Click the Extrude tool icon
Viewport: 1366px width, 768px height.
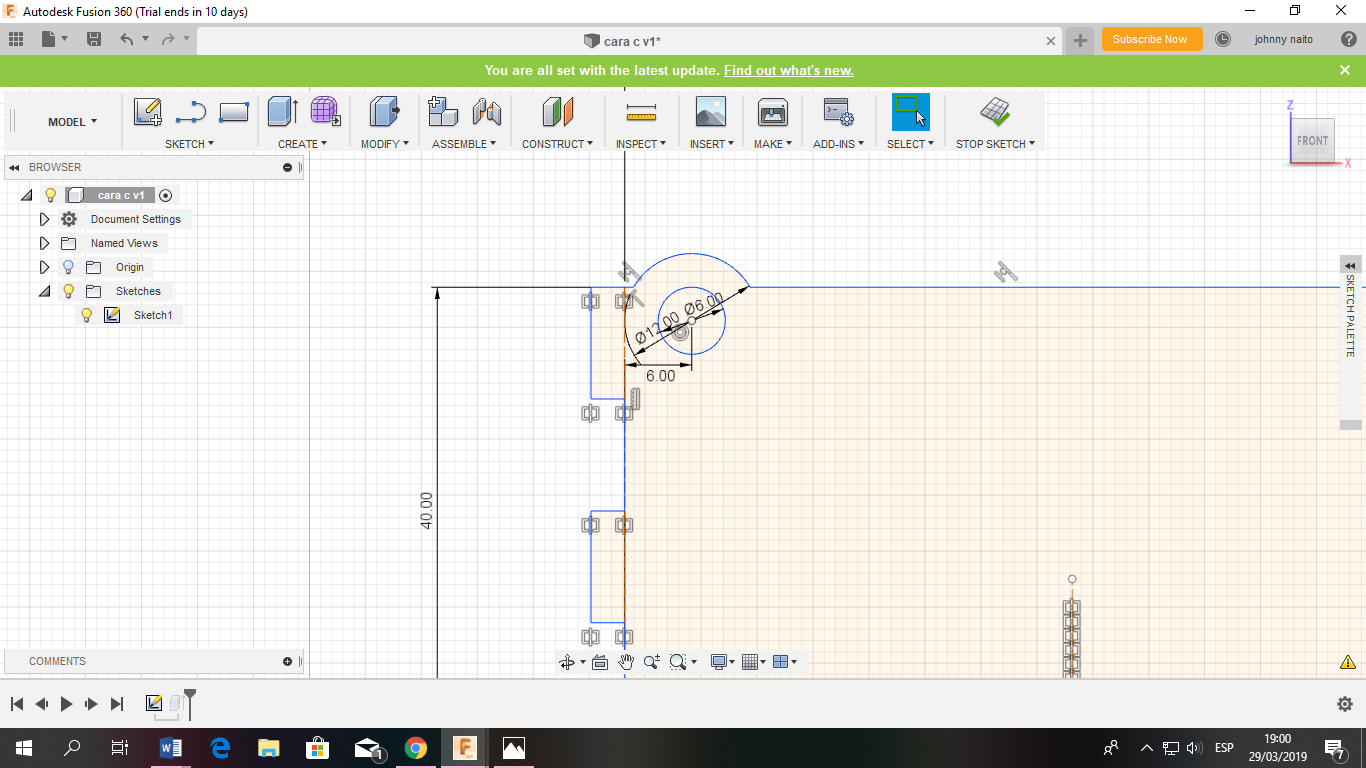pos(282,111)
